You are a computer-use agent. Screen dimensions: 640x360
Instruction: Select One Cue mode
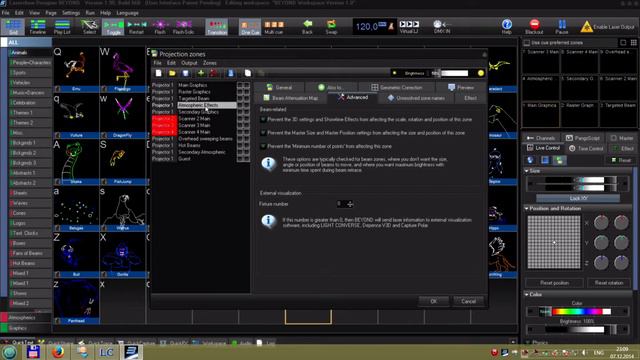point(250,27)
